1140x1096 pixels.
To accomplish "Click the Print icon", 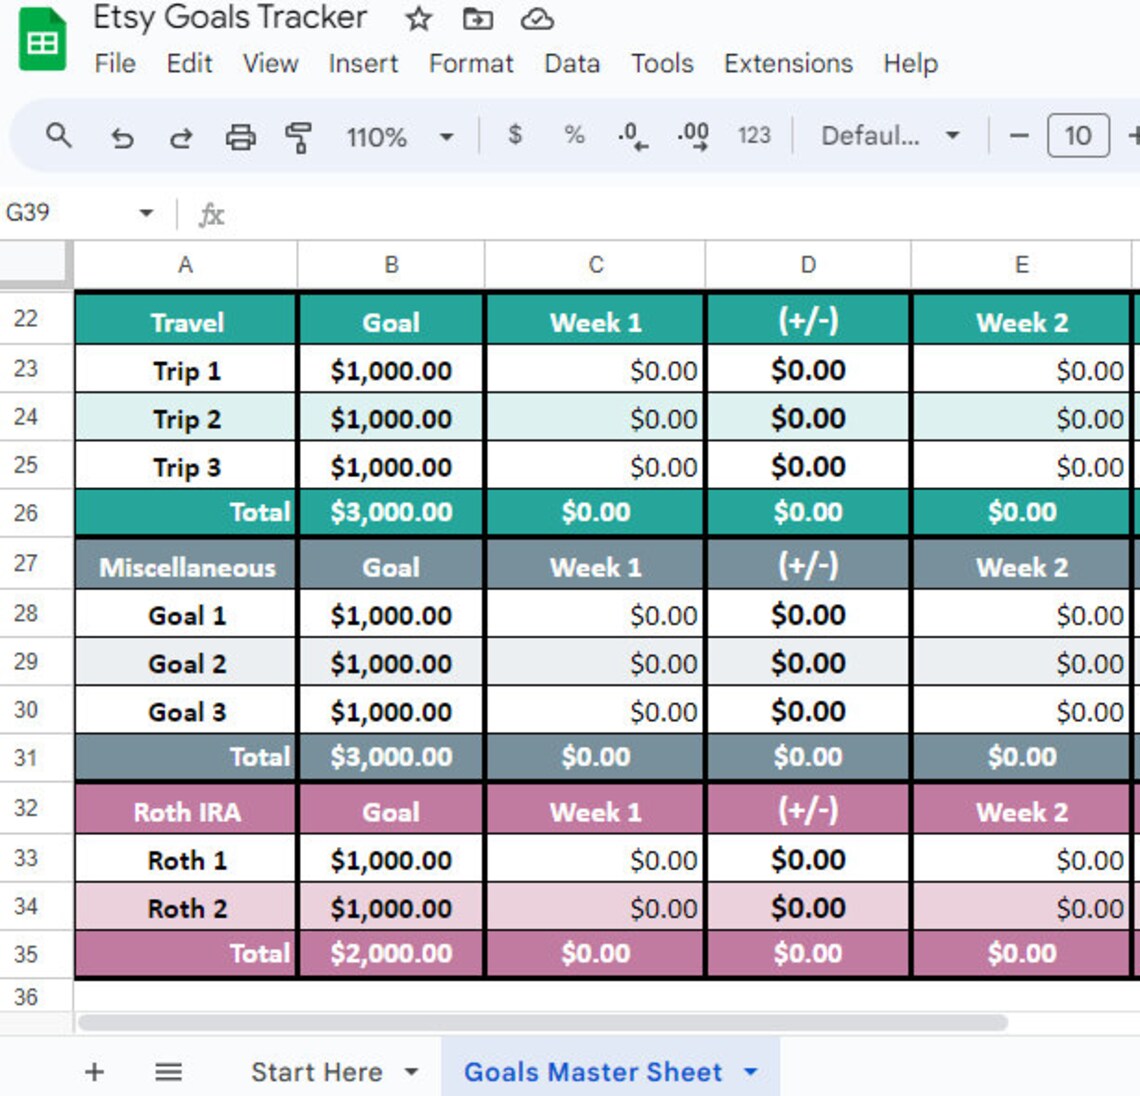I will click(x=241, y=137).
